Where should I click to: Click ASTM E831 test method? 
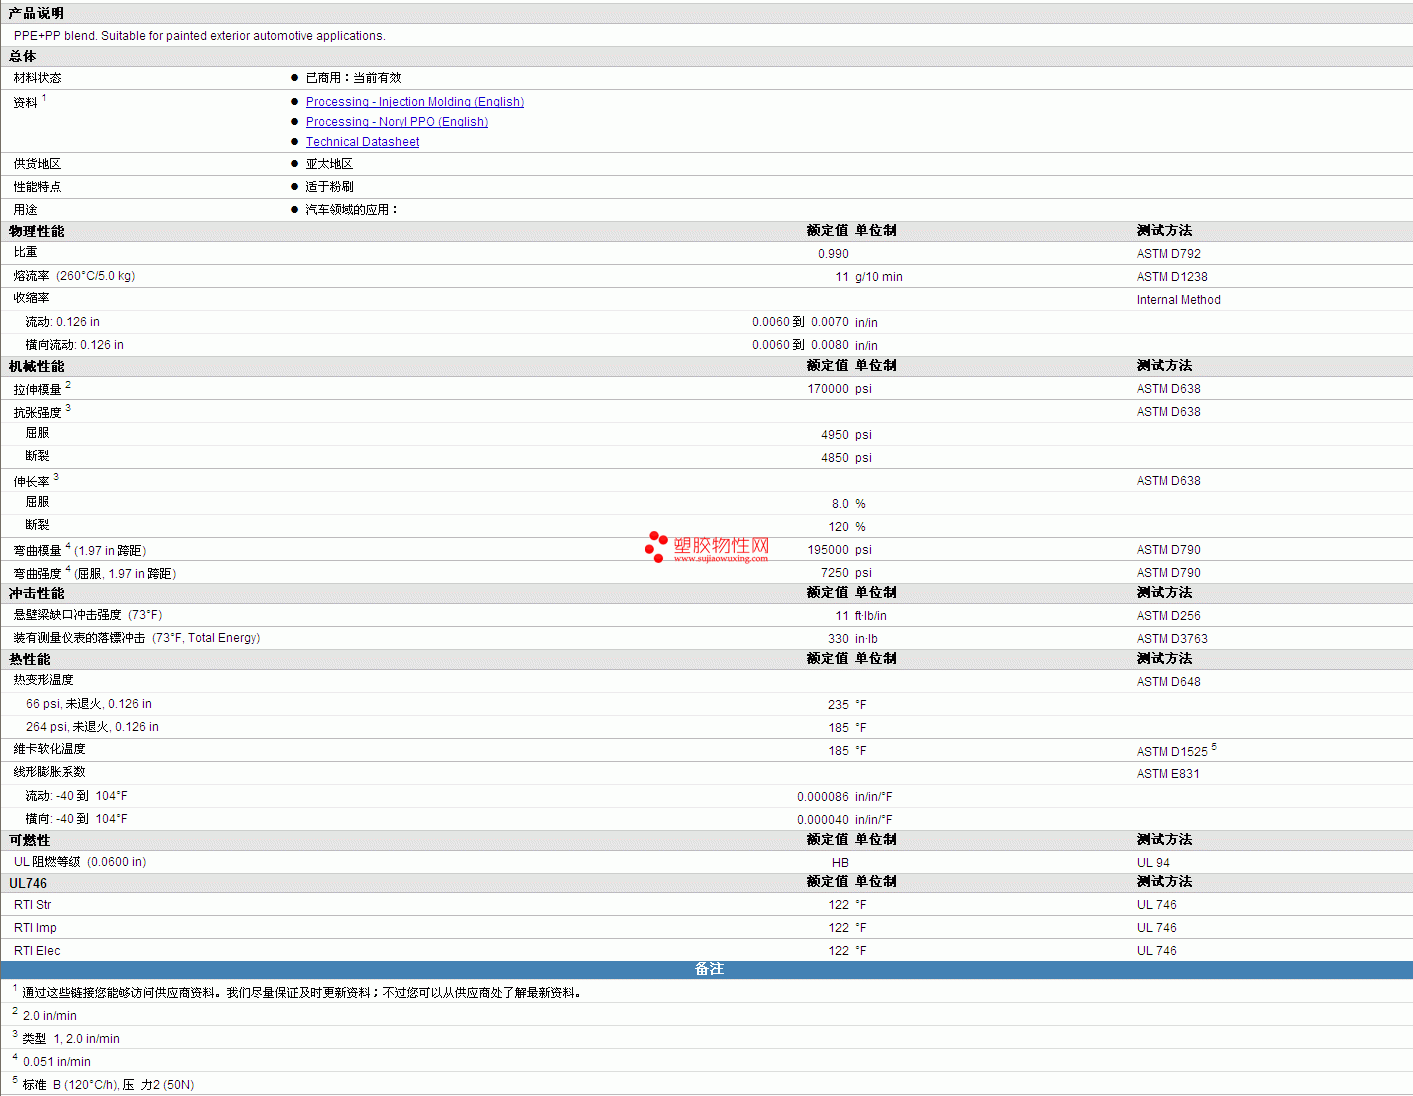coord(1168,774)
